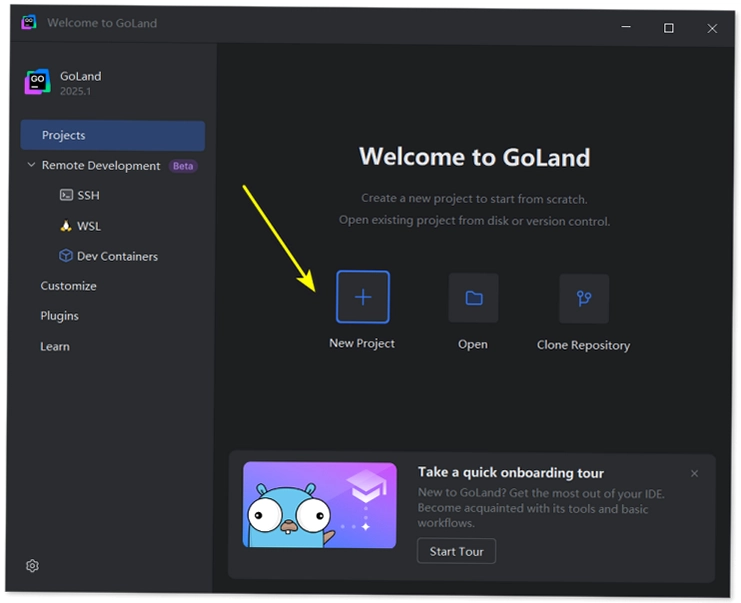Click the GoLand 2025.1 version text

(76, 91)
